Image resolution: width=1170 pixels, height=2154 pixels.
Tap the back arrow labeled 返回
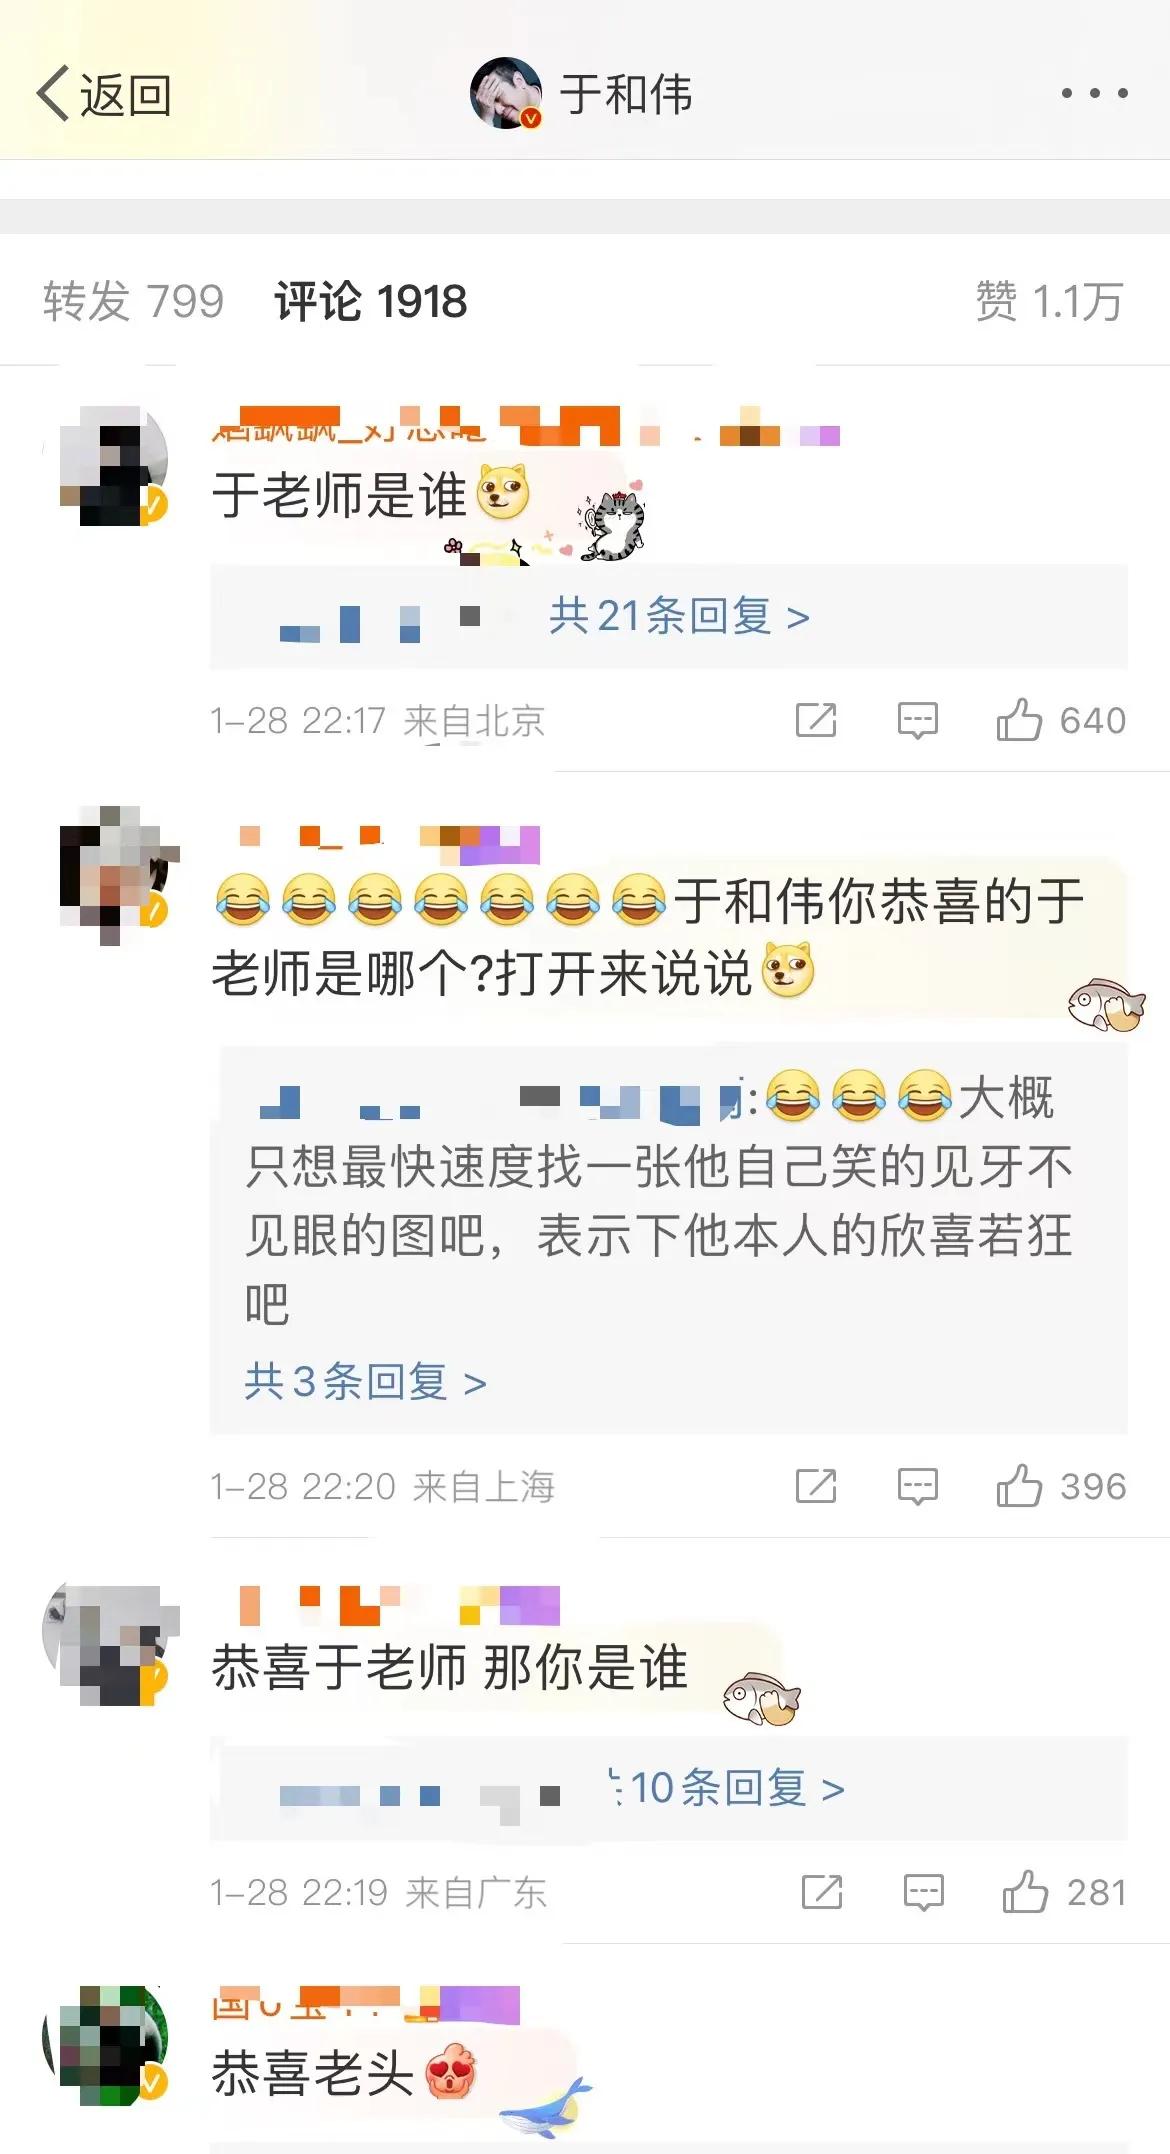[x=104, y=95]
